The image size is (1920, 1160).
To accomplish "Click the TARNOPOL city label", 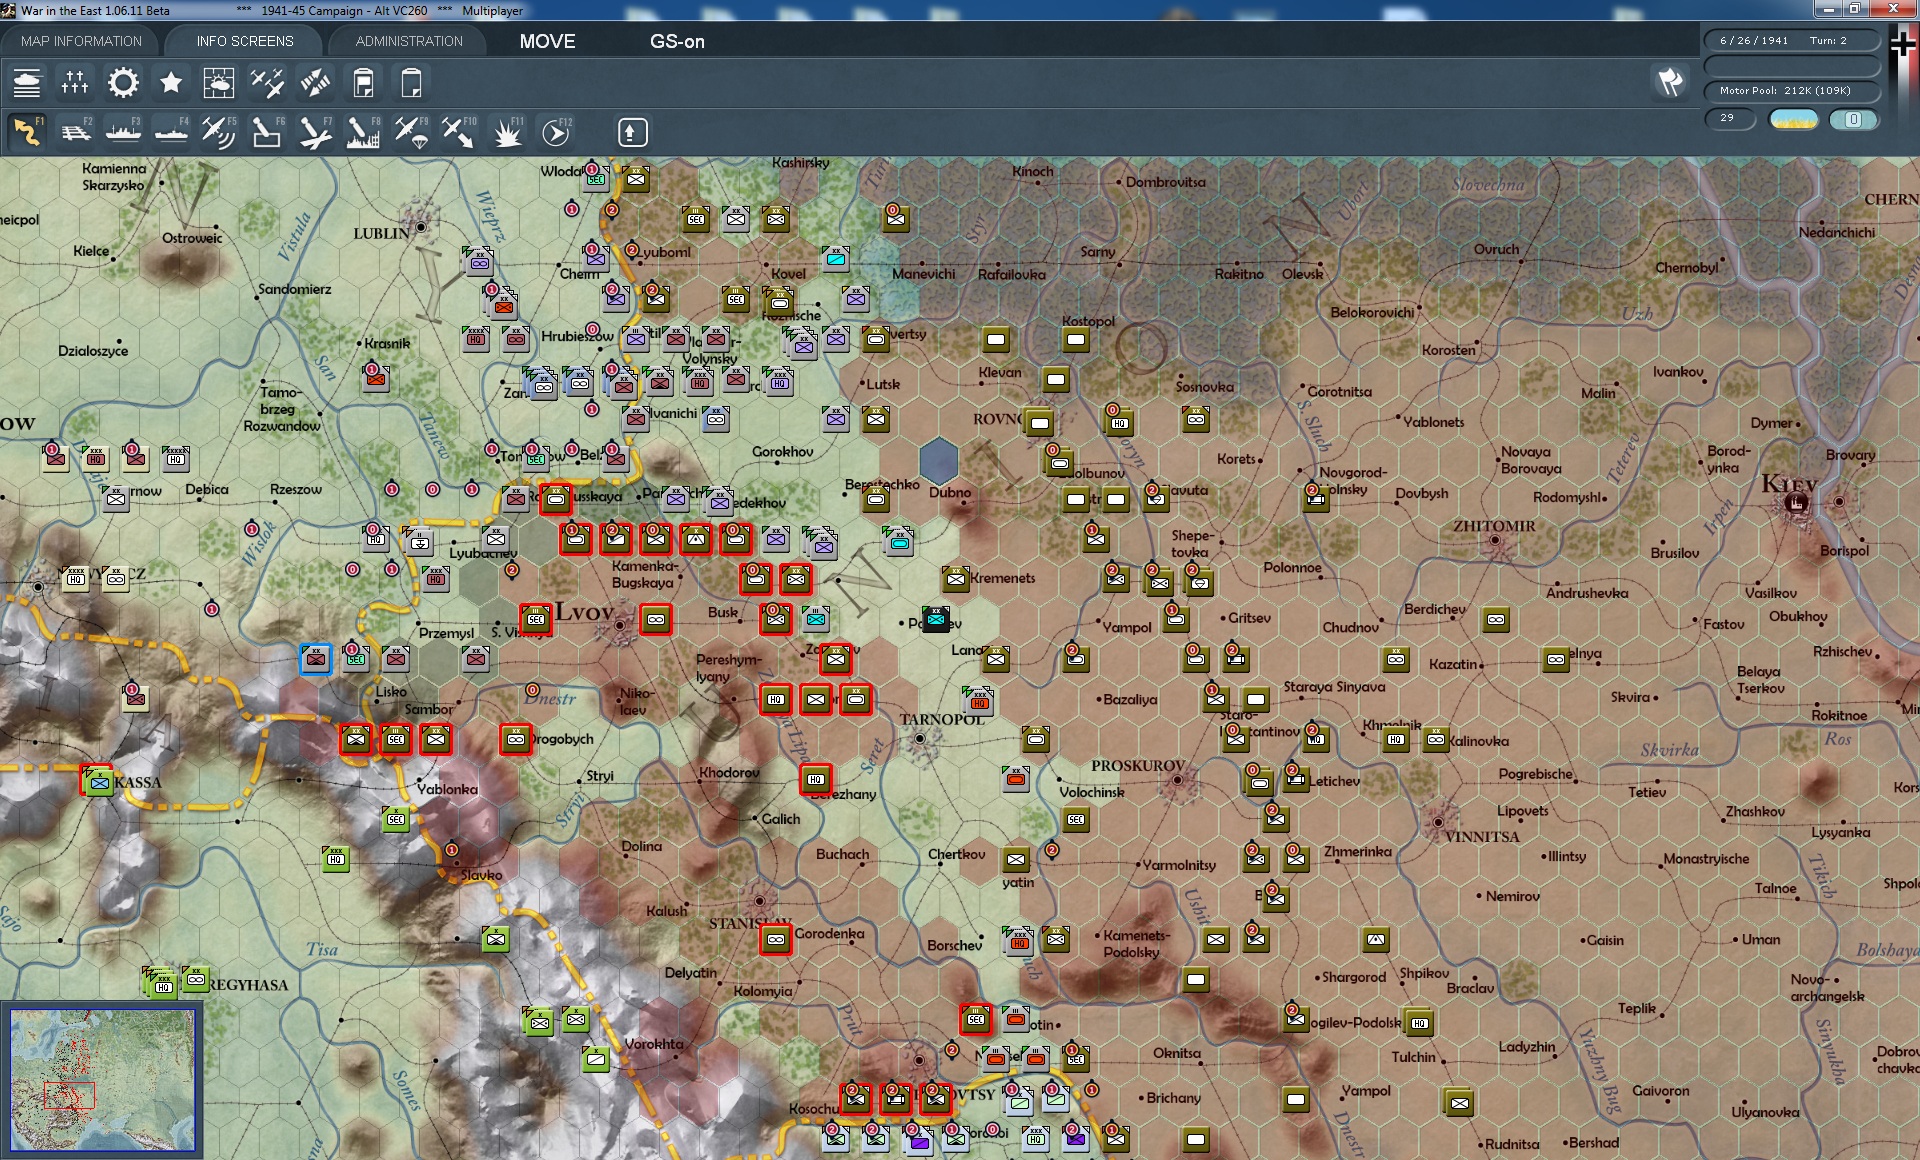I will tap(942, 719).
